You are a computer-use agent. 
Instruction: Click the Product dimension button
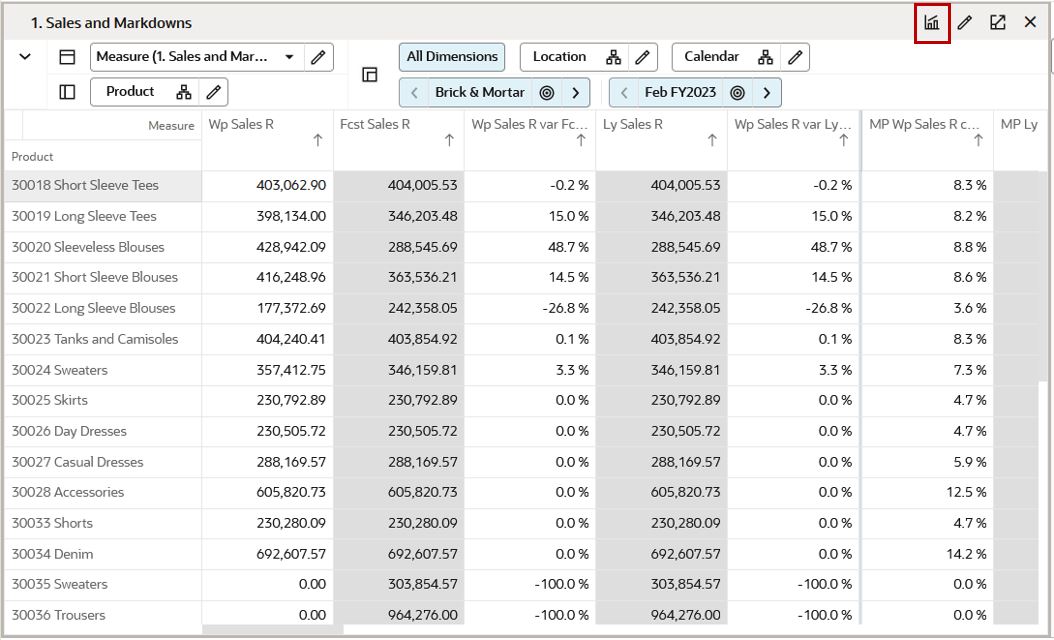(130, 91)
